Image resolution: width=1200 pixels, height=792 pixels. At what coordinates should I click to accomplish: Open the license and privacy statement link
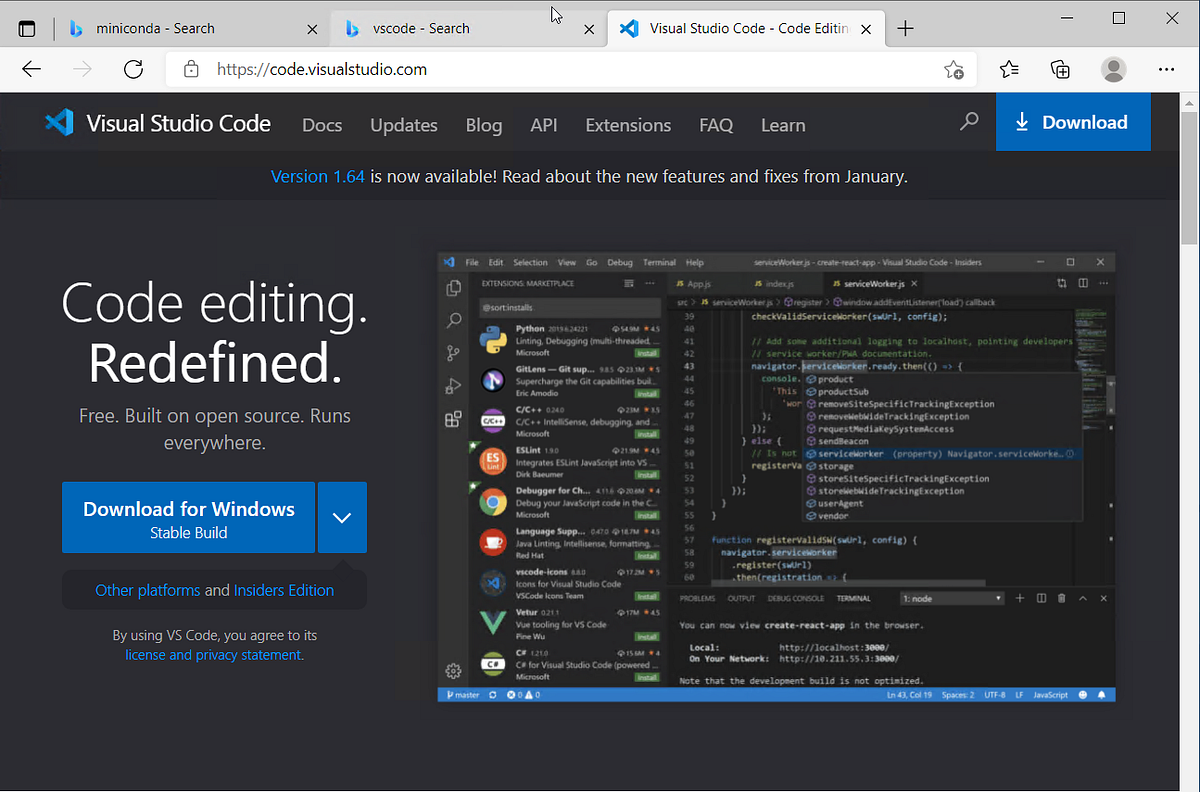click(213, 655)
